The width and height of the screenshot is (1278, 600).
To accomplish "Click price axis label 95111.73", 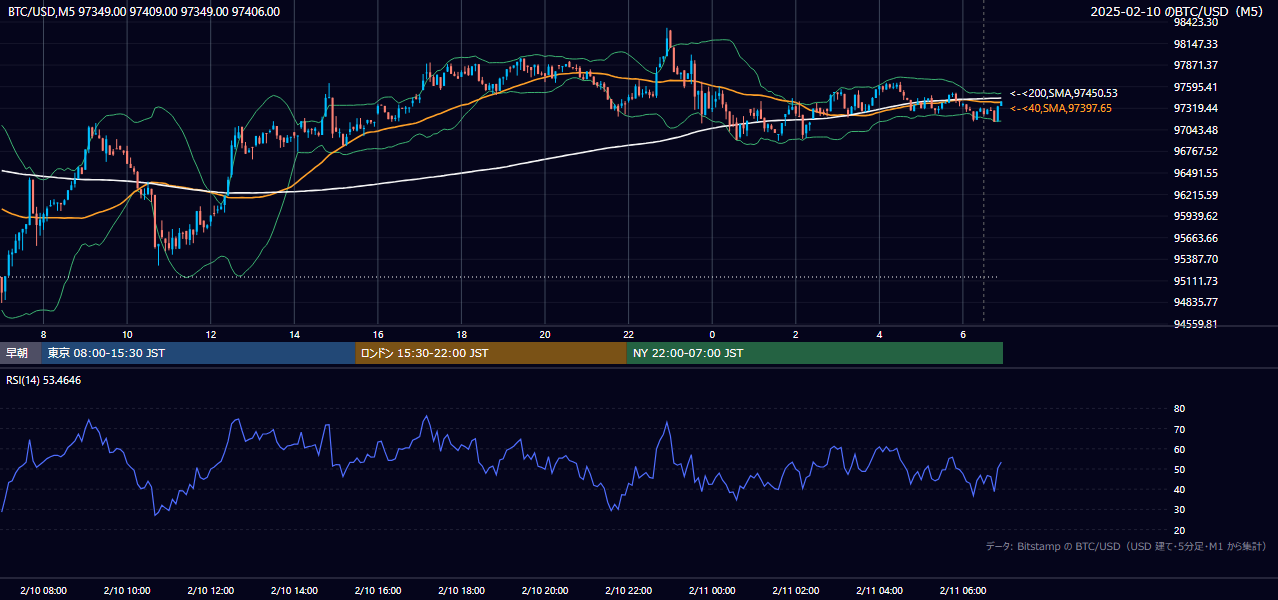I will (1196, 281).
